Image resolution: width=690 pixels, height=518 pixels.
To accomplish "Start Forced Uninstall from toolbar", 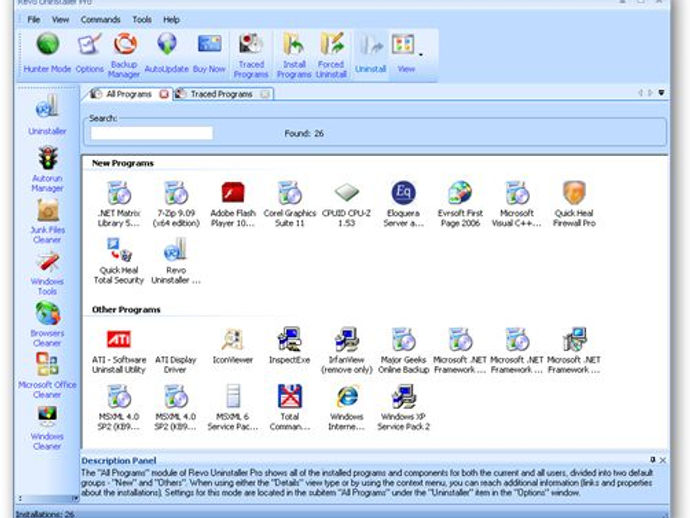I will click(331, 55).
